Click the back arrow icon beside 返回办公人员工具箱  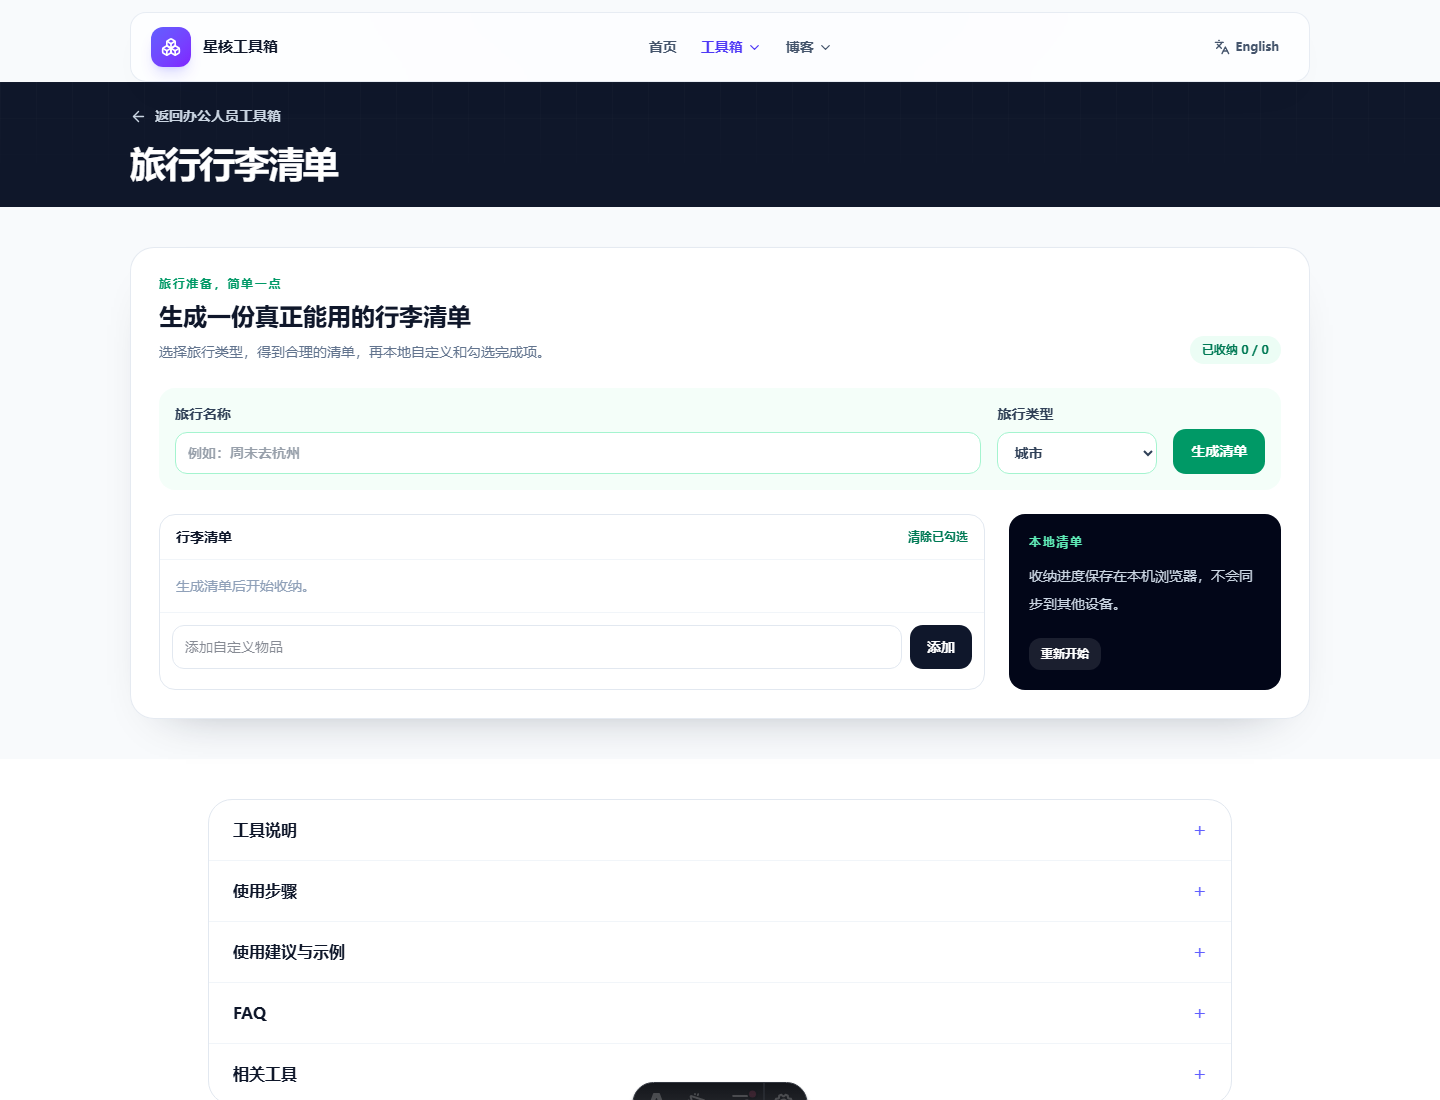click(138, 116)
